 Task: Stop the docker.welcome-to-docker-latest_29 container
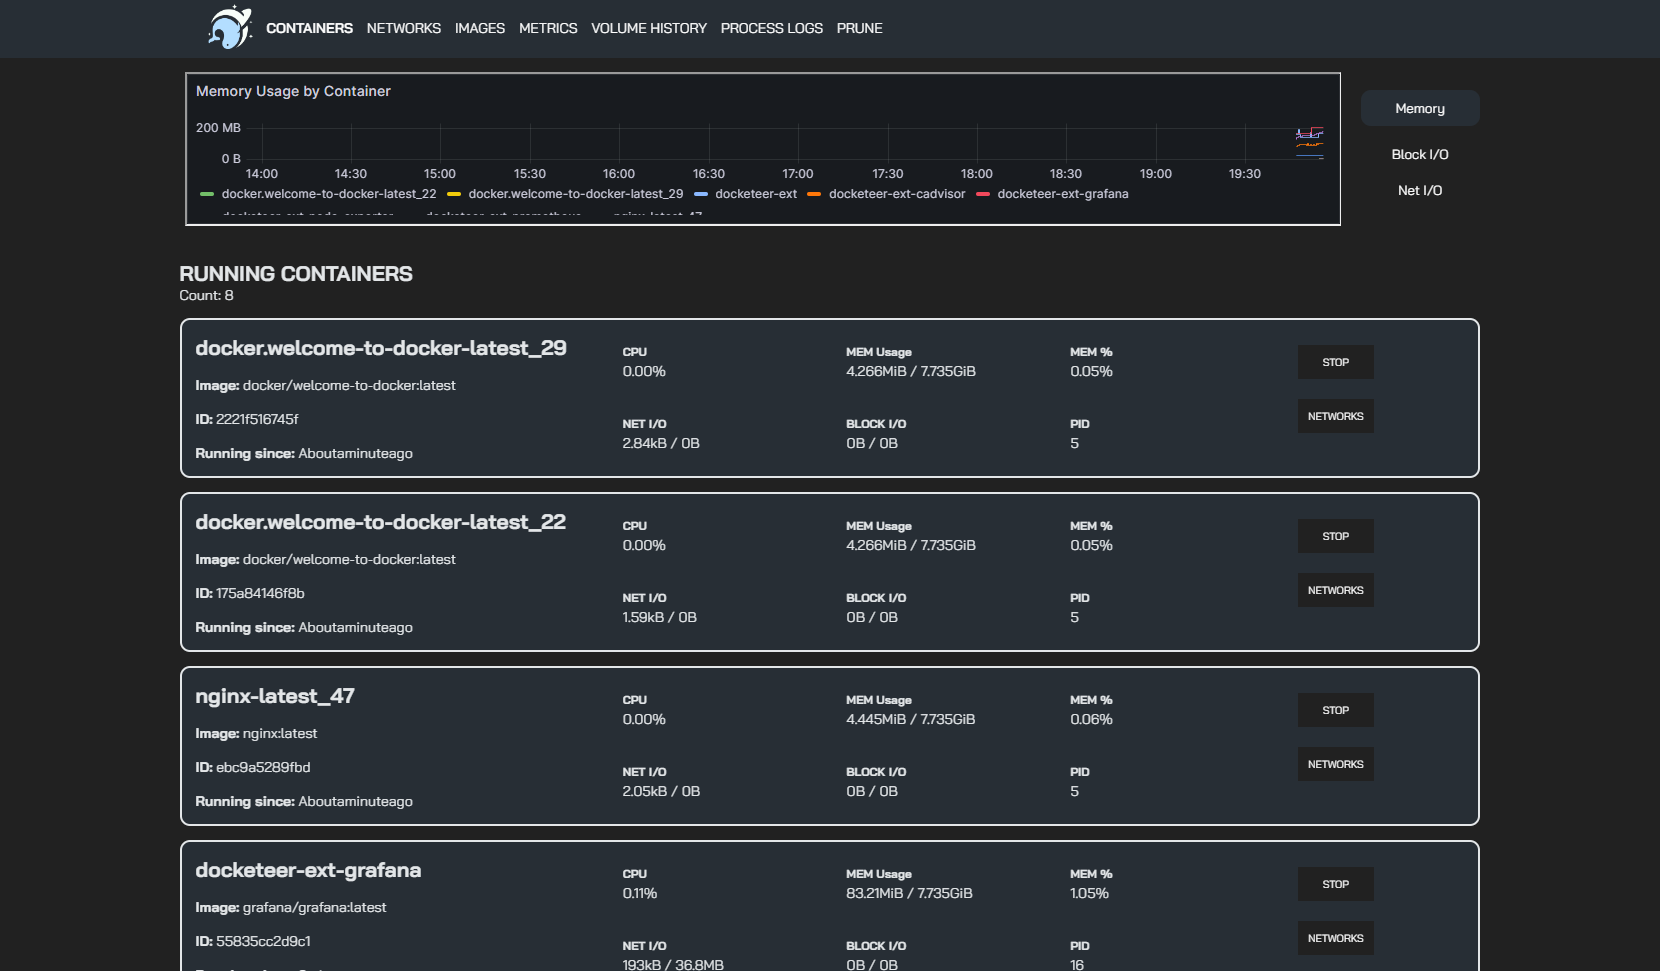click(x=1336, y=362)
